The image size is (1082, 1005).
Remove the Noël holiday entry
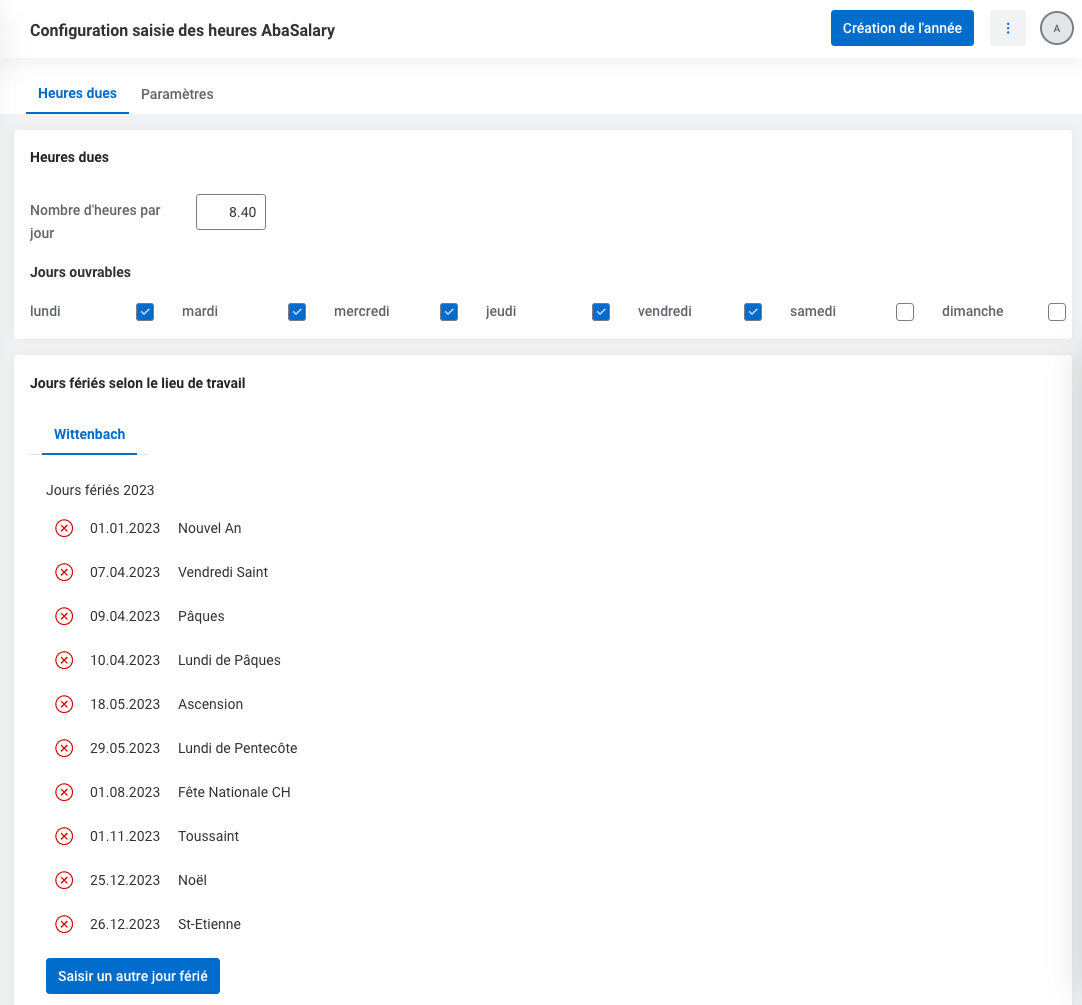pos(64,880)
